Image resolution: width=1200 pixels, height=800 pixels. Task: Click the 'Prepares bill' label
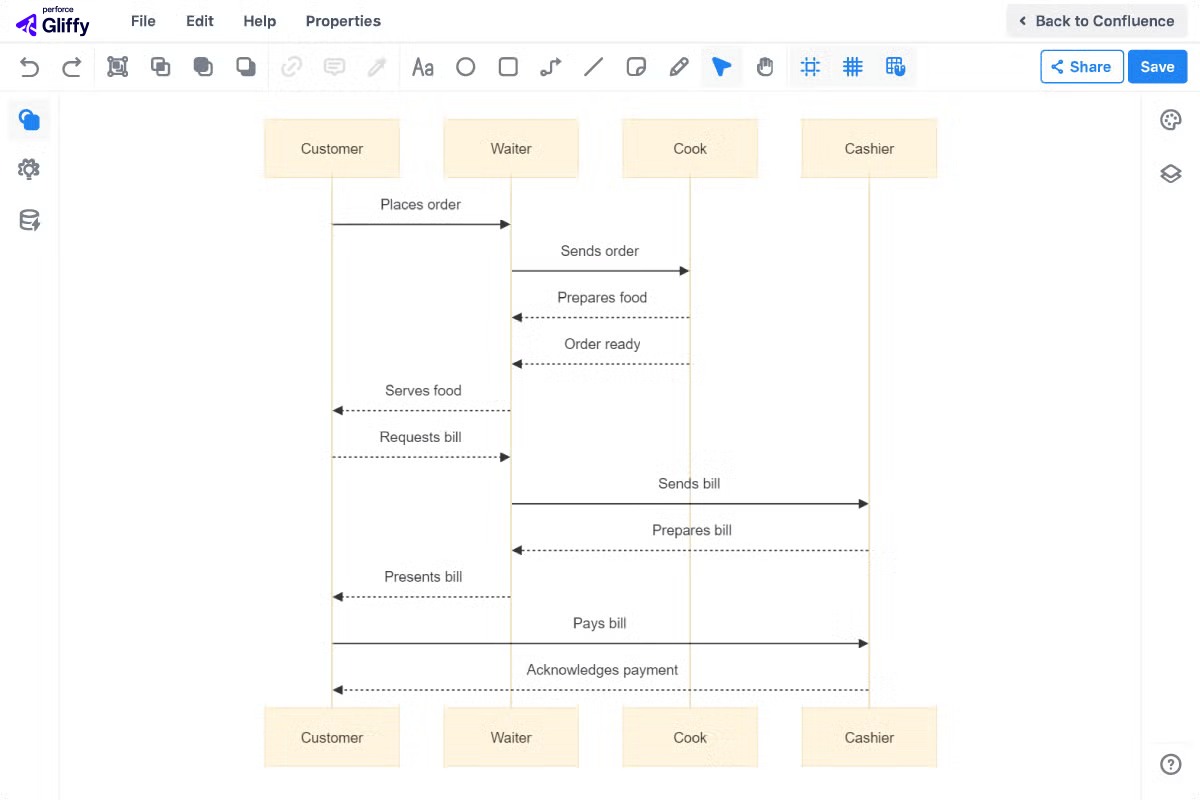click(x=692, y=530)
